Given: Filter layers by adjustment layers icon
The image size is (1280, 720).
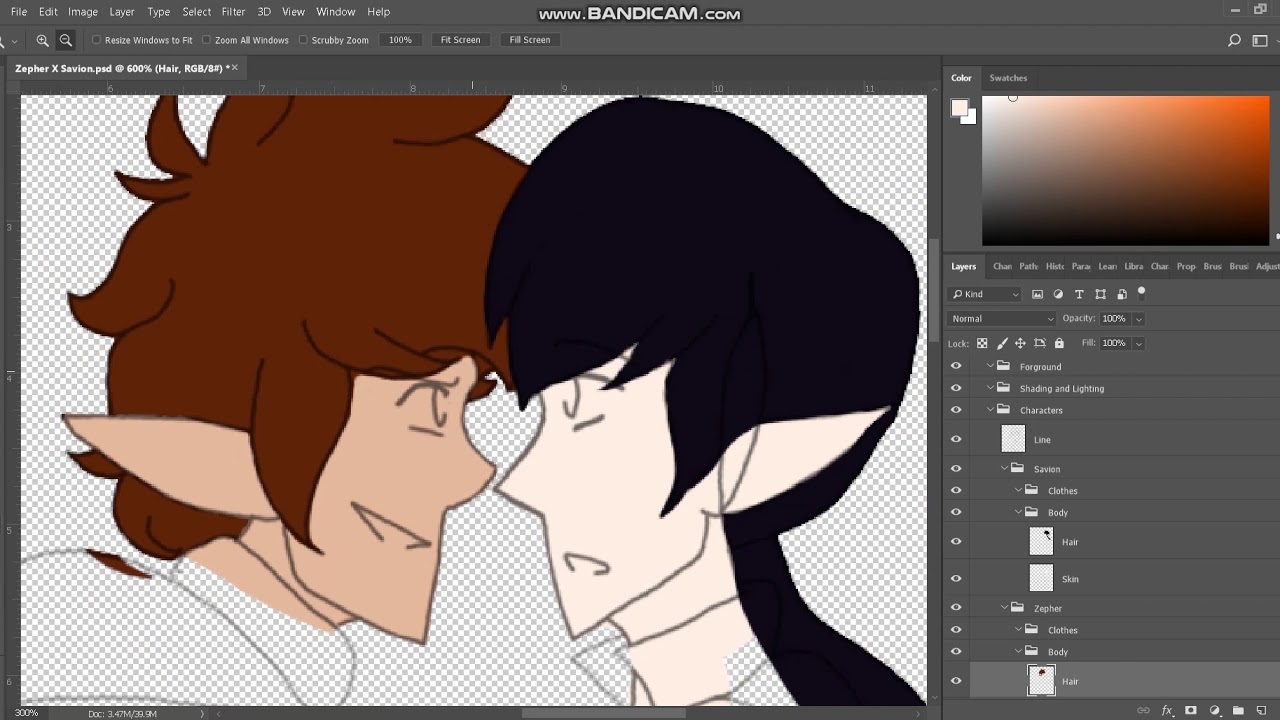Looking at the screenshot, I should (1058, 294).
